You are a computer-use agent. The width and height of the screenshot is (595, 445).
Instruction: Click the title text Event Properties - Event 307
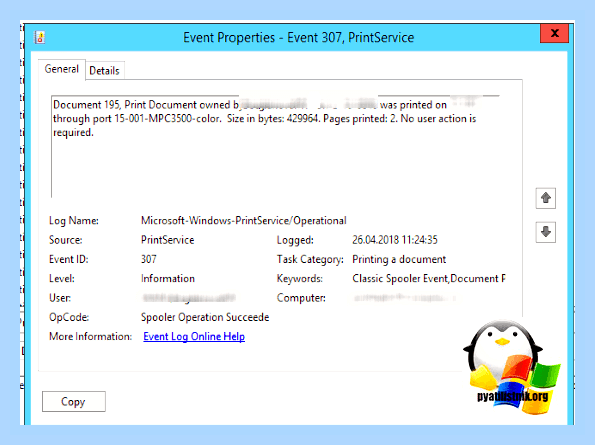coord(298,38)
